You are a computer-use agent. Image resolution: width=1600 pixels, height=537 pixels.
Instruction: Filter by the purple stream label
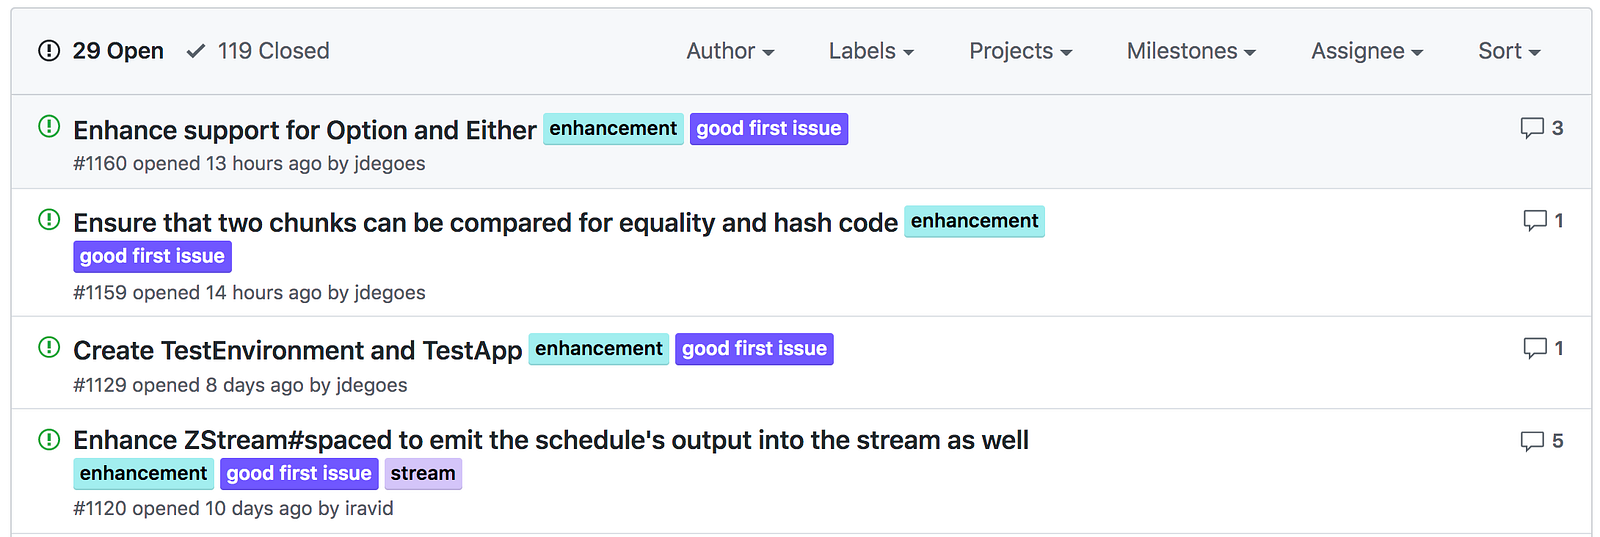[x=423, y=474]
